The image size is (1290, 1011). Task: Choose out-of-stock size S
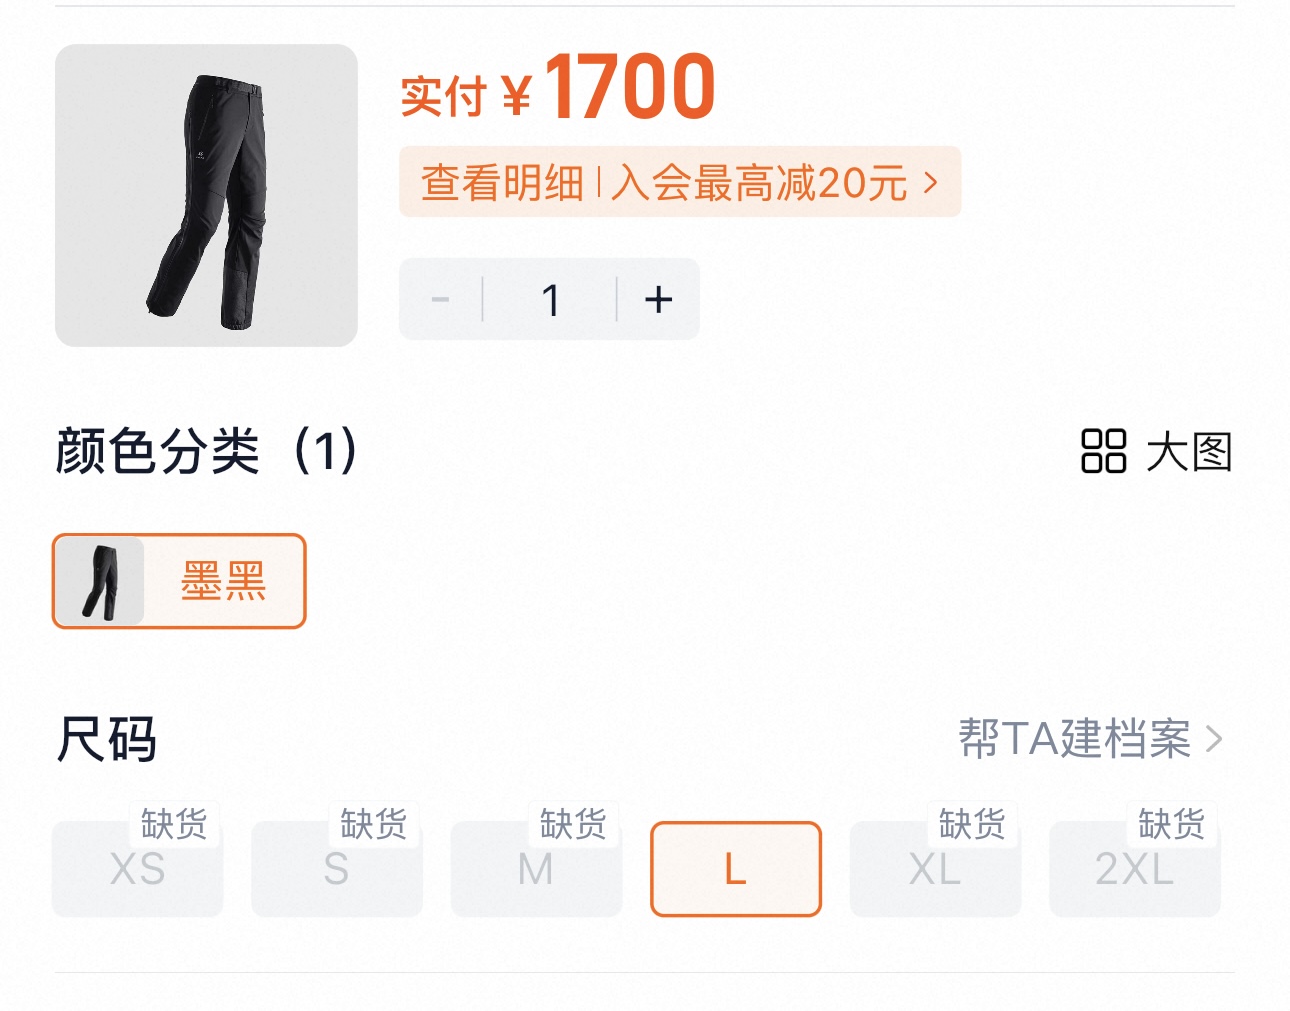(337, 869)
